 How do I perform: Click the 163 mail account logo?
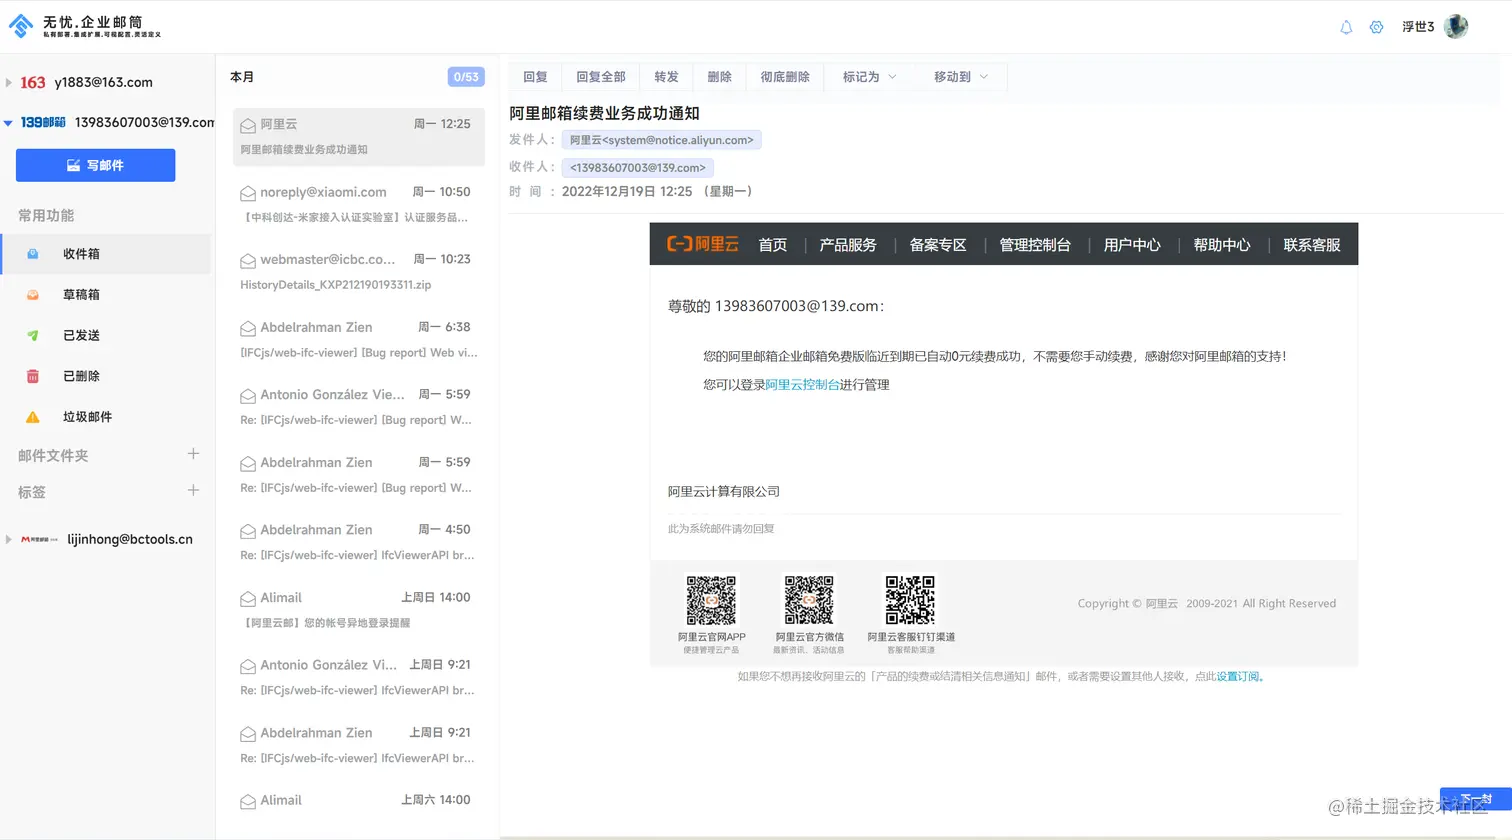point(33,82)
